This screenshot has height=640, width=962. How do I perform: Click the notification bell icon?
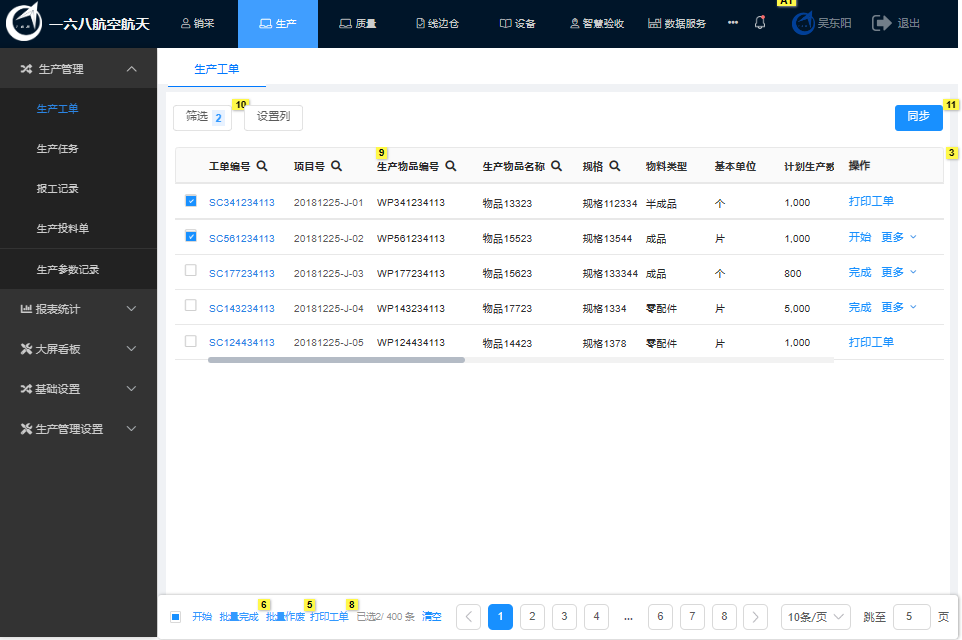point(760,23)
